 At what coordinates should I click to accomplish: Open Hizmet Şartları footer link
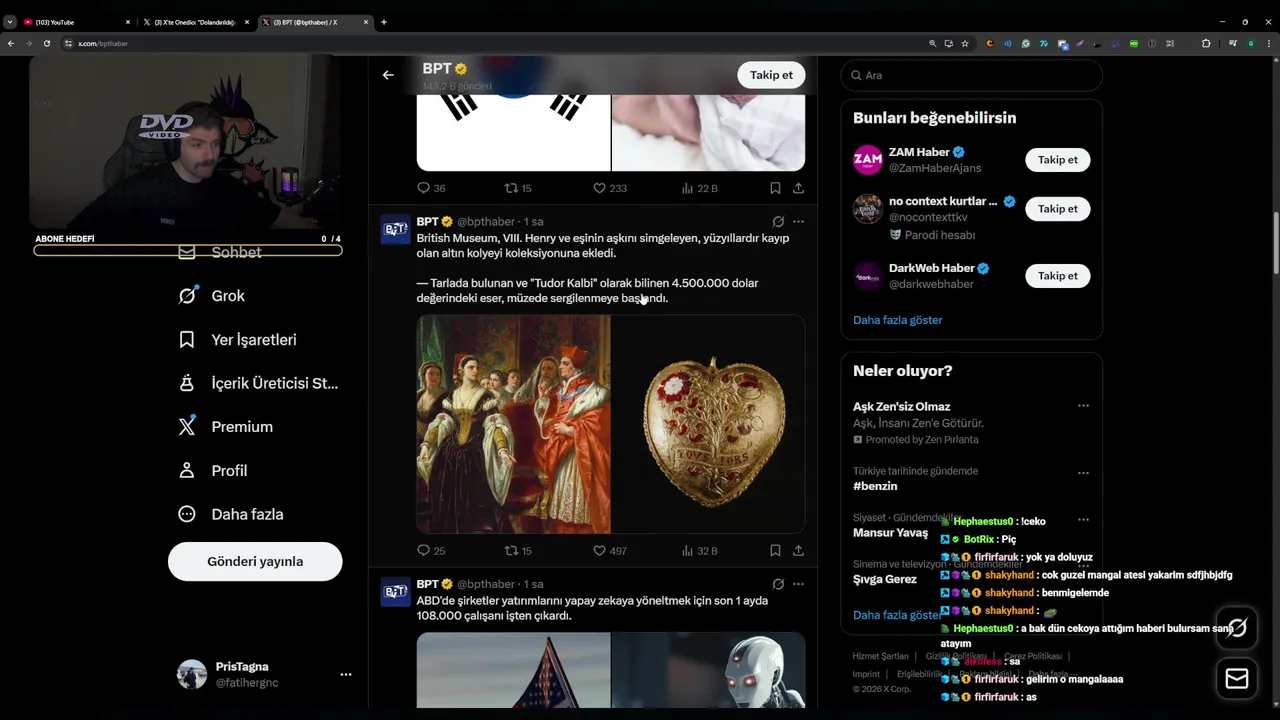(880, 656)
